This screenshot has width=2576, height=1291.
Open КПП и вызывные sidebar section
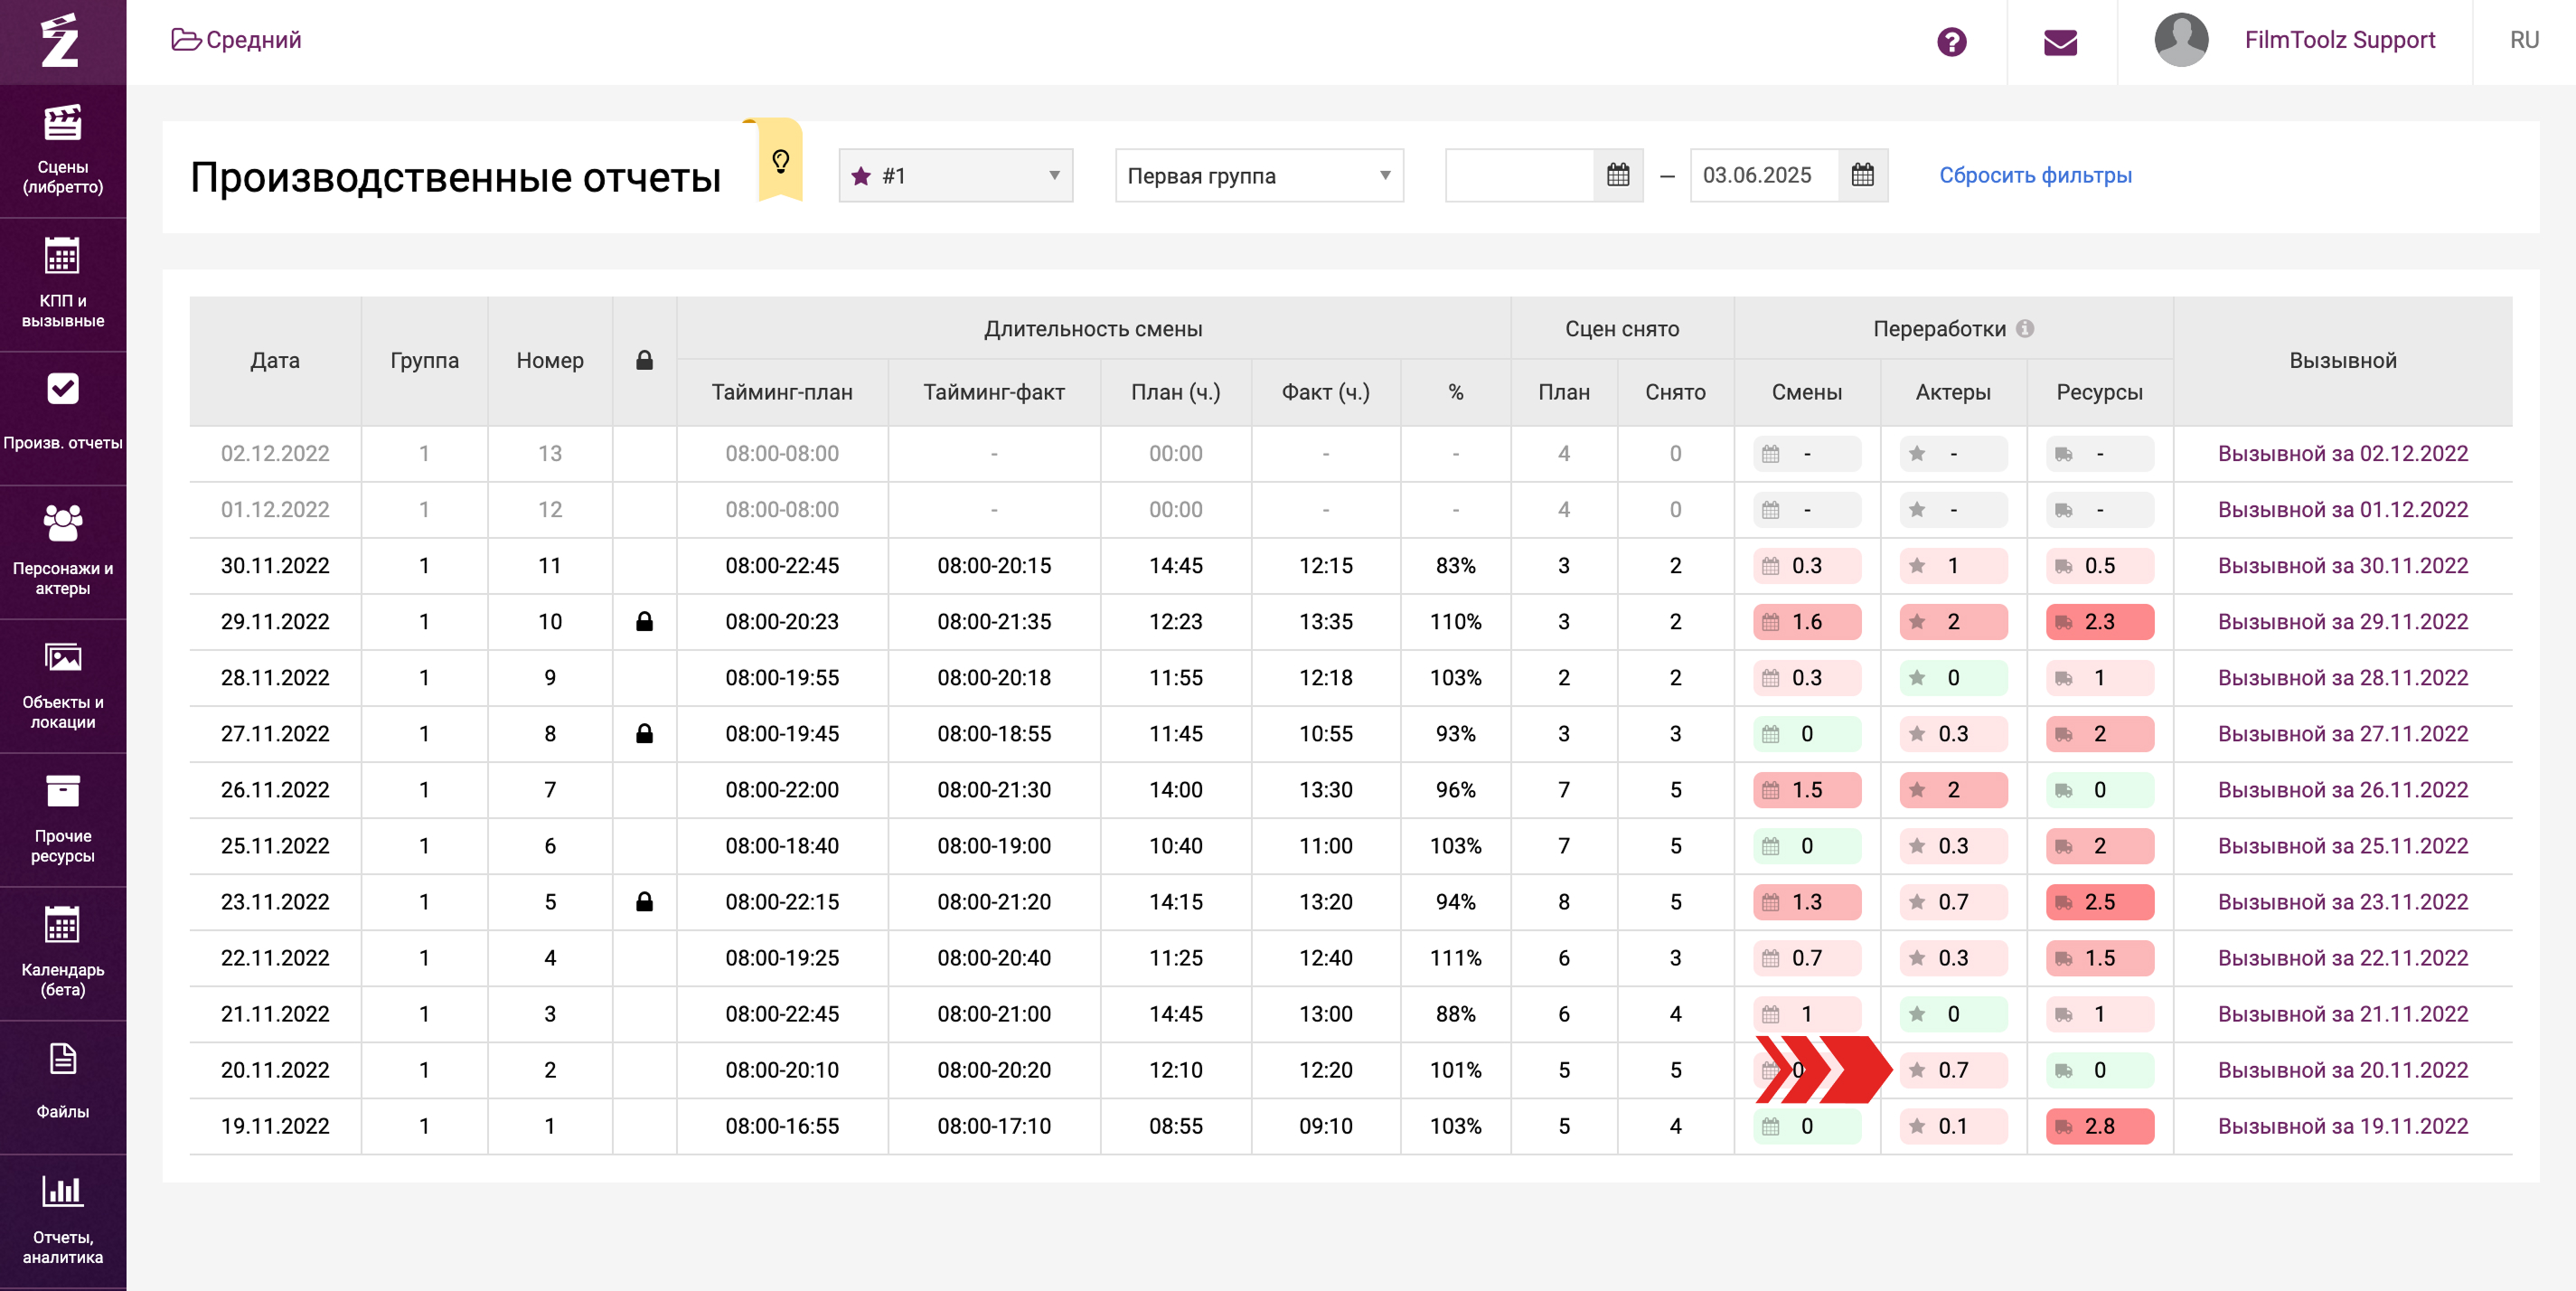63,285
